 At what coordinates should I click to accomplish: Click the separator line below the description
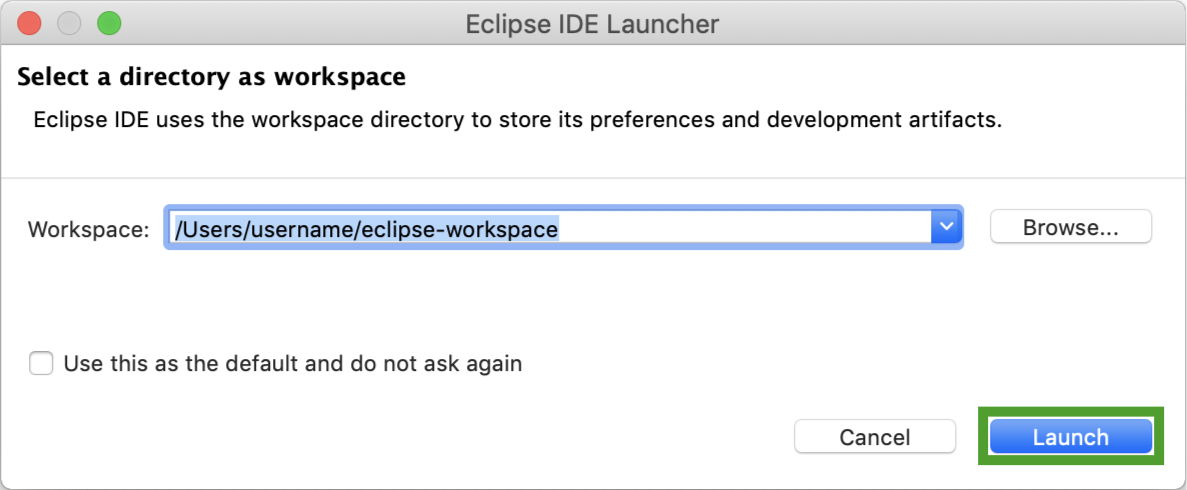593,178
